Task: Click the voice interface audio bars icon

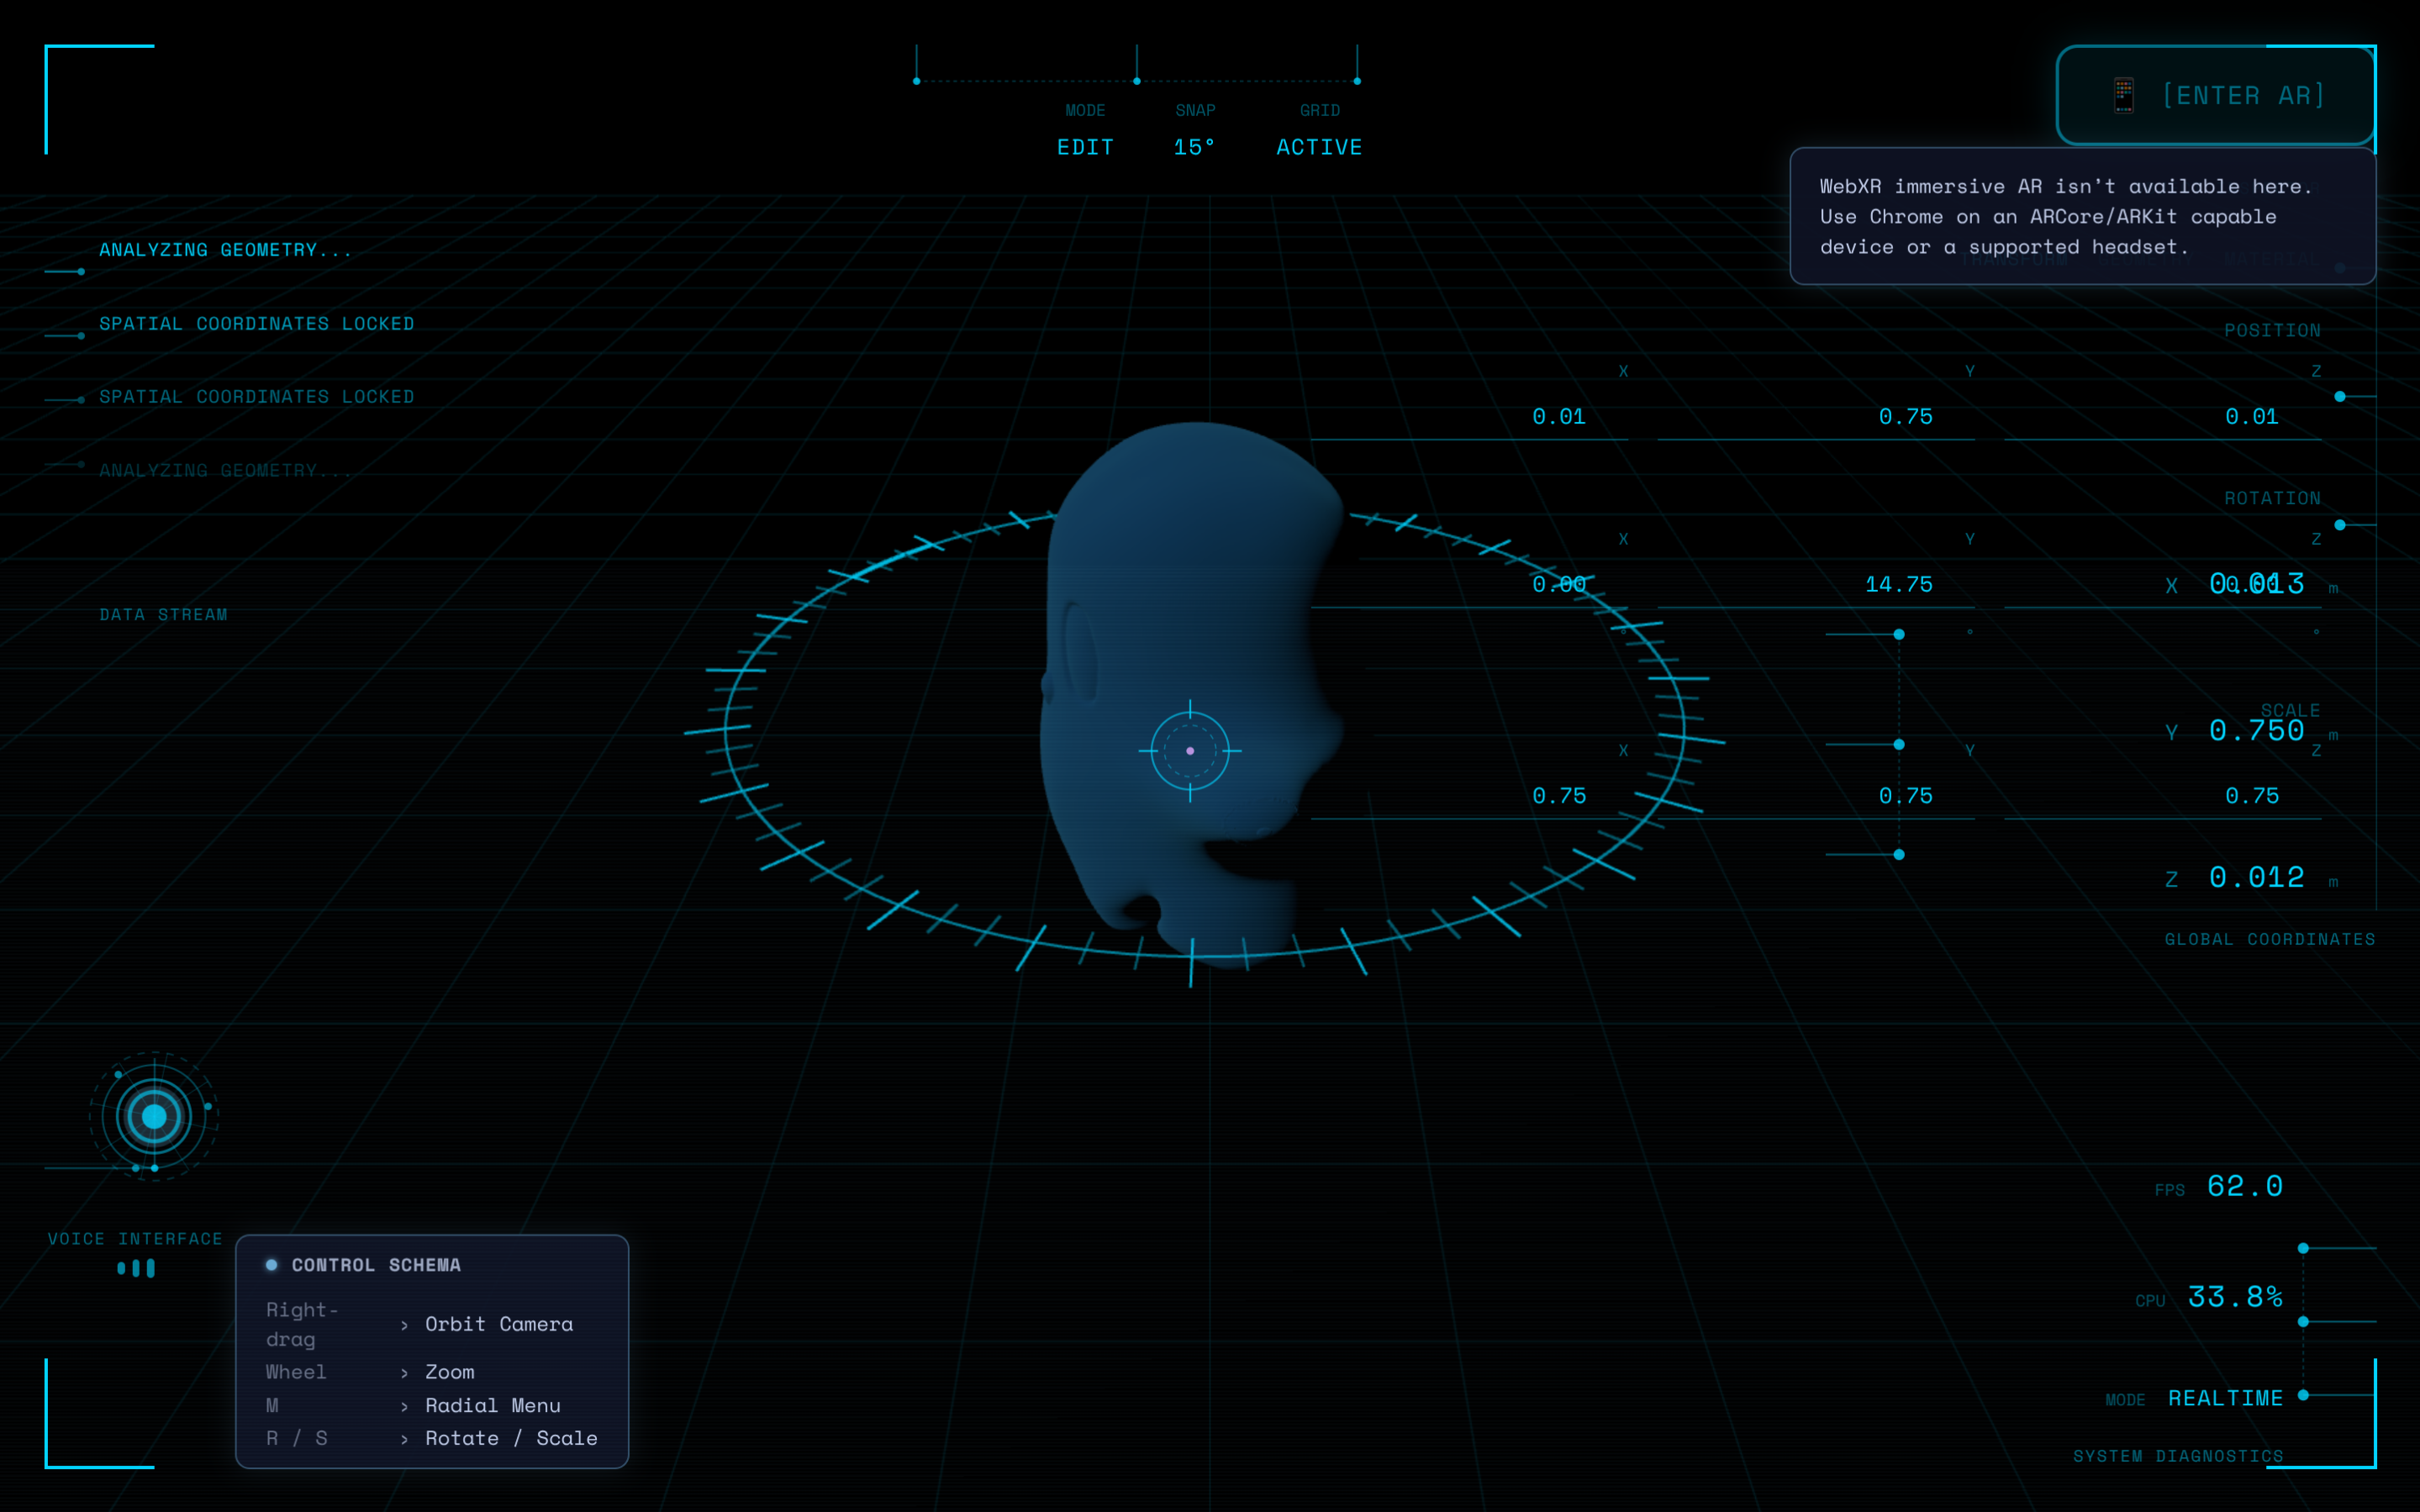Action: pyautogui.click(x=135, y=1268)
